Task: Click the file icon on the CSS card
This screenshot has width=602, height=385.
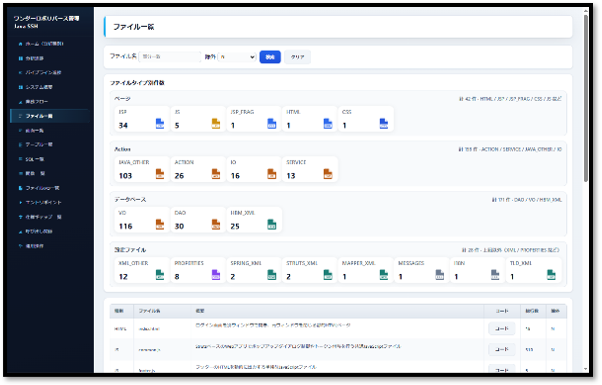Action: (384, 124)
